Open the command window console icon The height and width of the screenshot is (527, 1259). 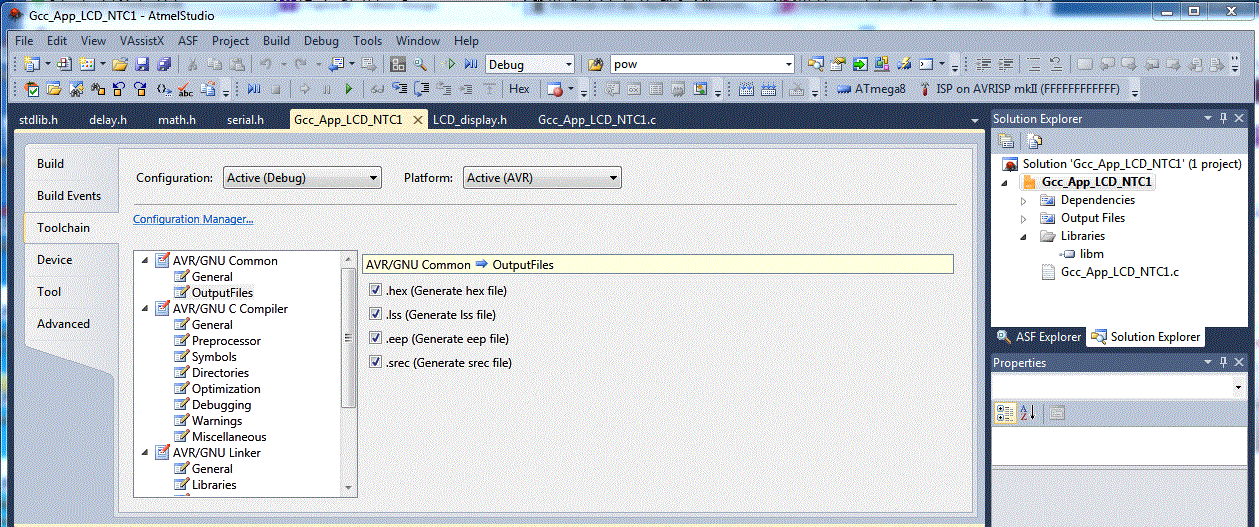point(926,64)
